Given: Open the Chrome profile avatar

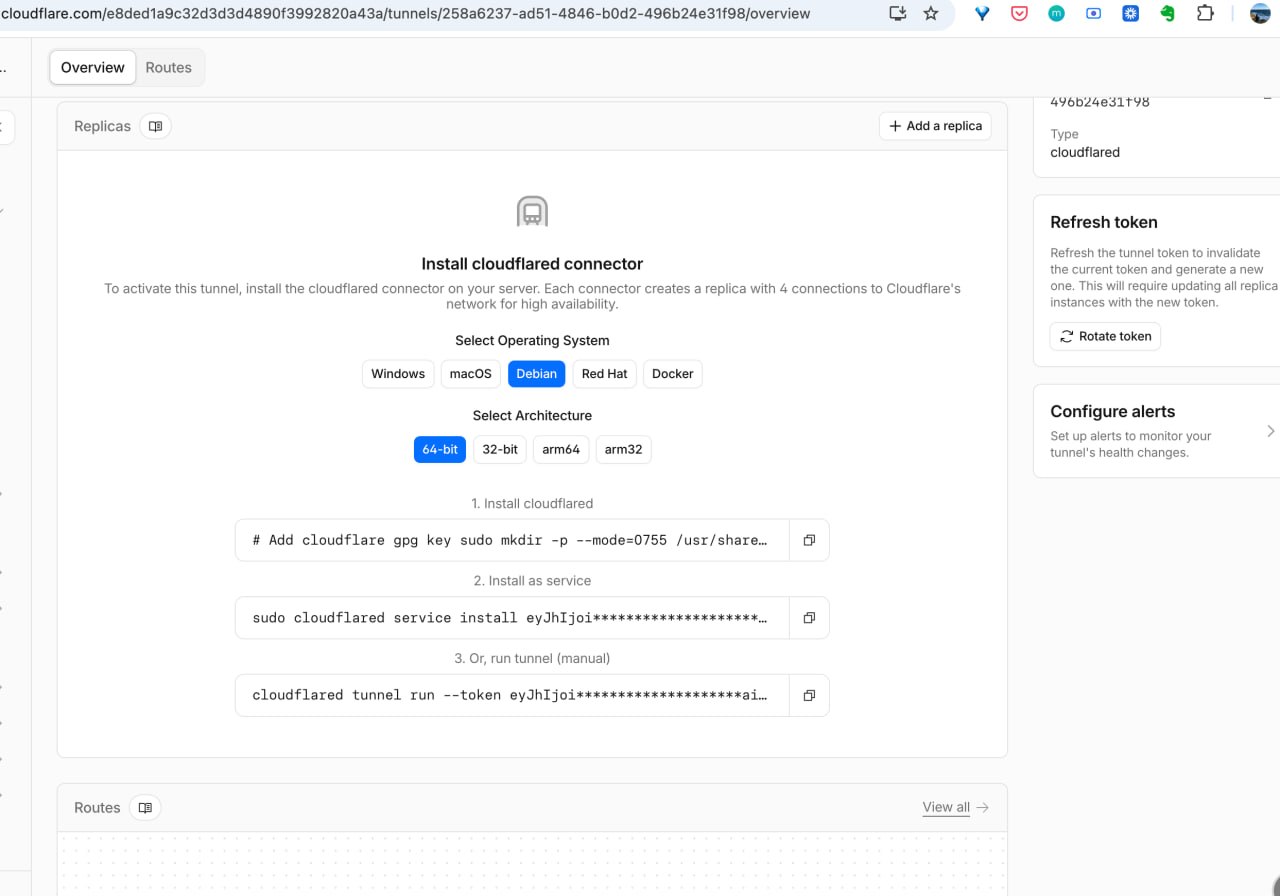Looking at the screenshot, I should pyautogui.click(x=1260, y=14).
